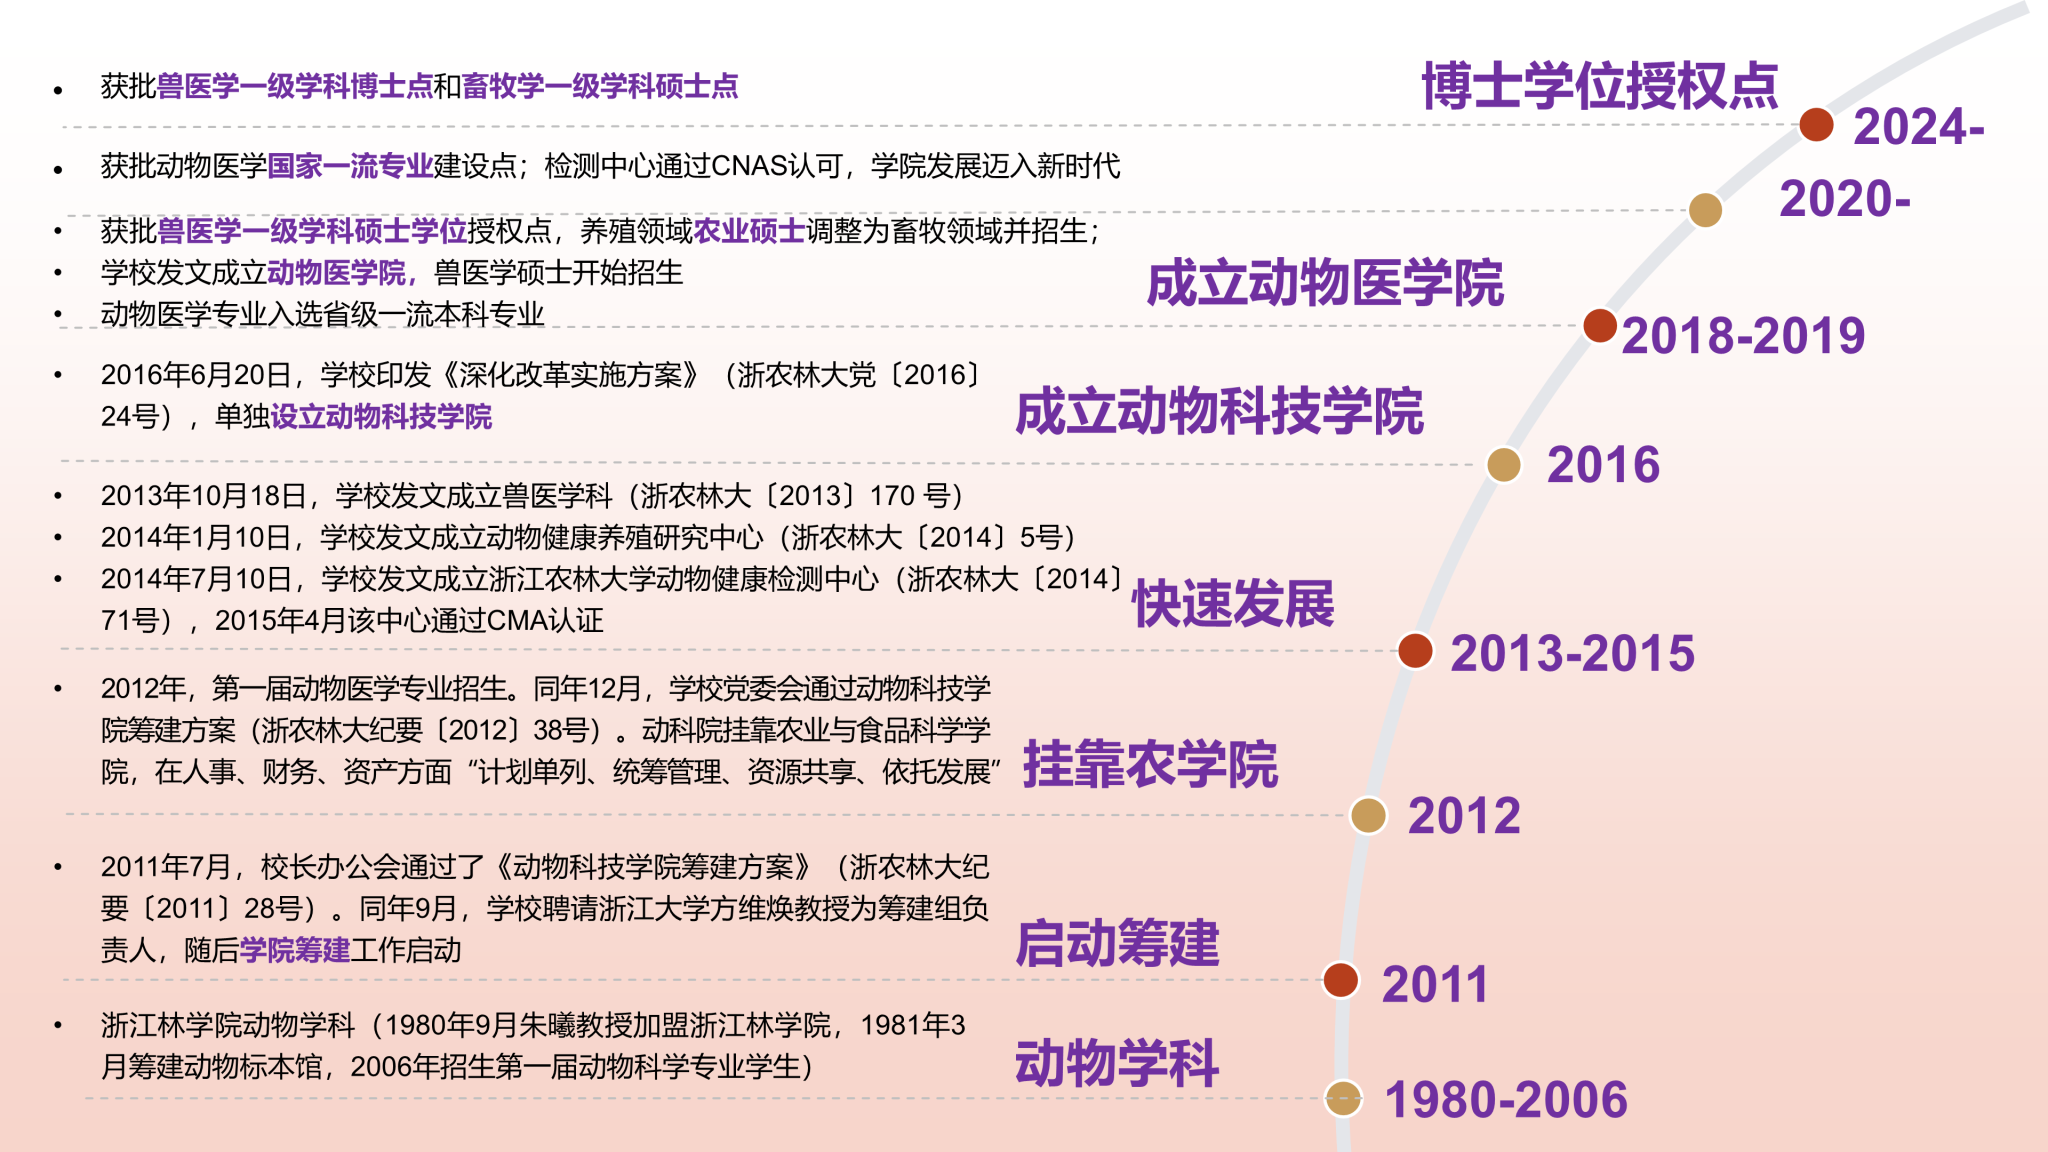
Task: Click the tan dot next to 1980-2006
Action: click(1343, 1098)
